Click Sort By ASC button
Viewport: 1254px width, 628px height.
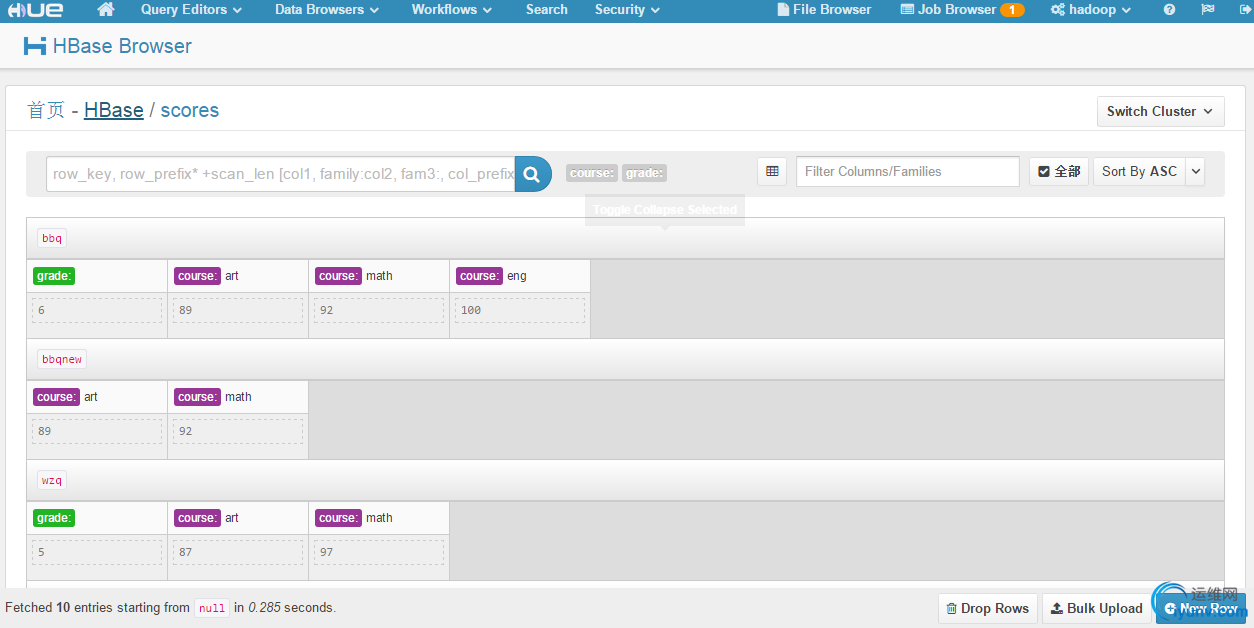coord(1139,171)
